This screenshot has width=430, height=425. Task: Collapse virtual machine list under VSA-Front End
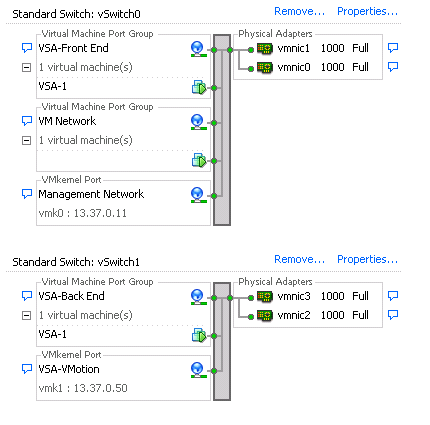(26, 68)
